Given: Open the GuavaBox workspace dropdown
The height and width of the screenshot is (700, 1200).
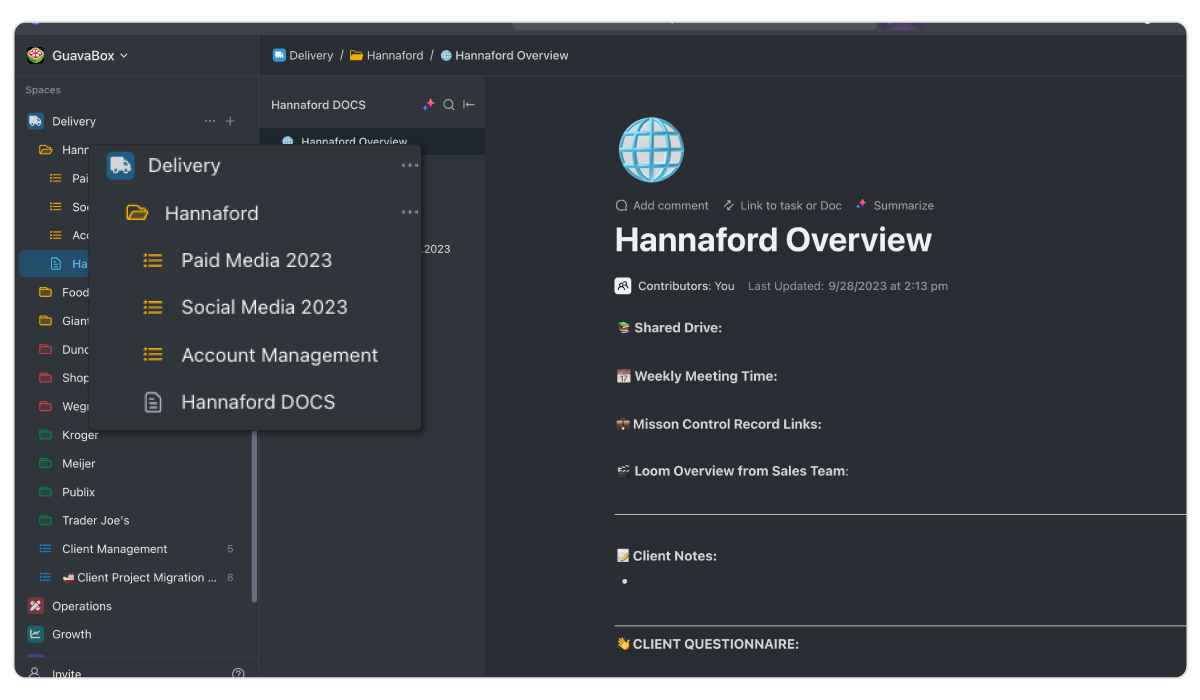Looking at the screenshot, I should [x=78, y=56].
